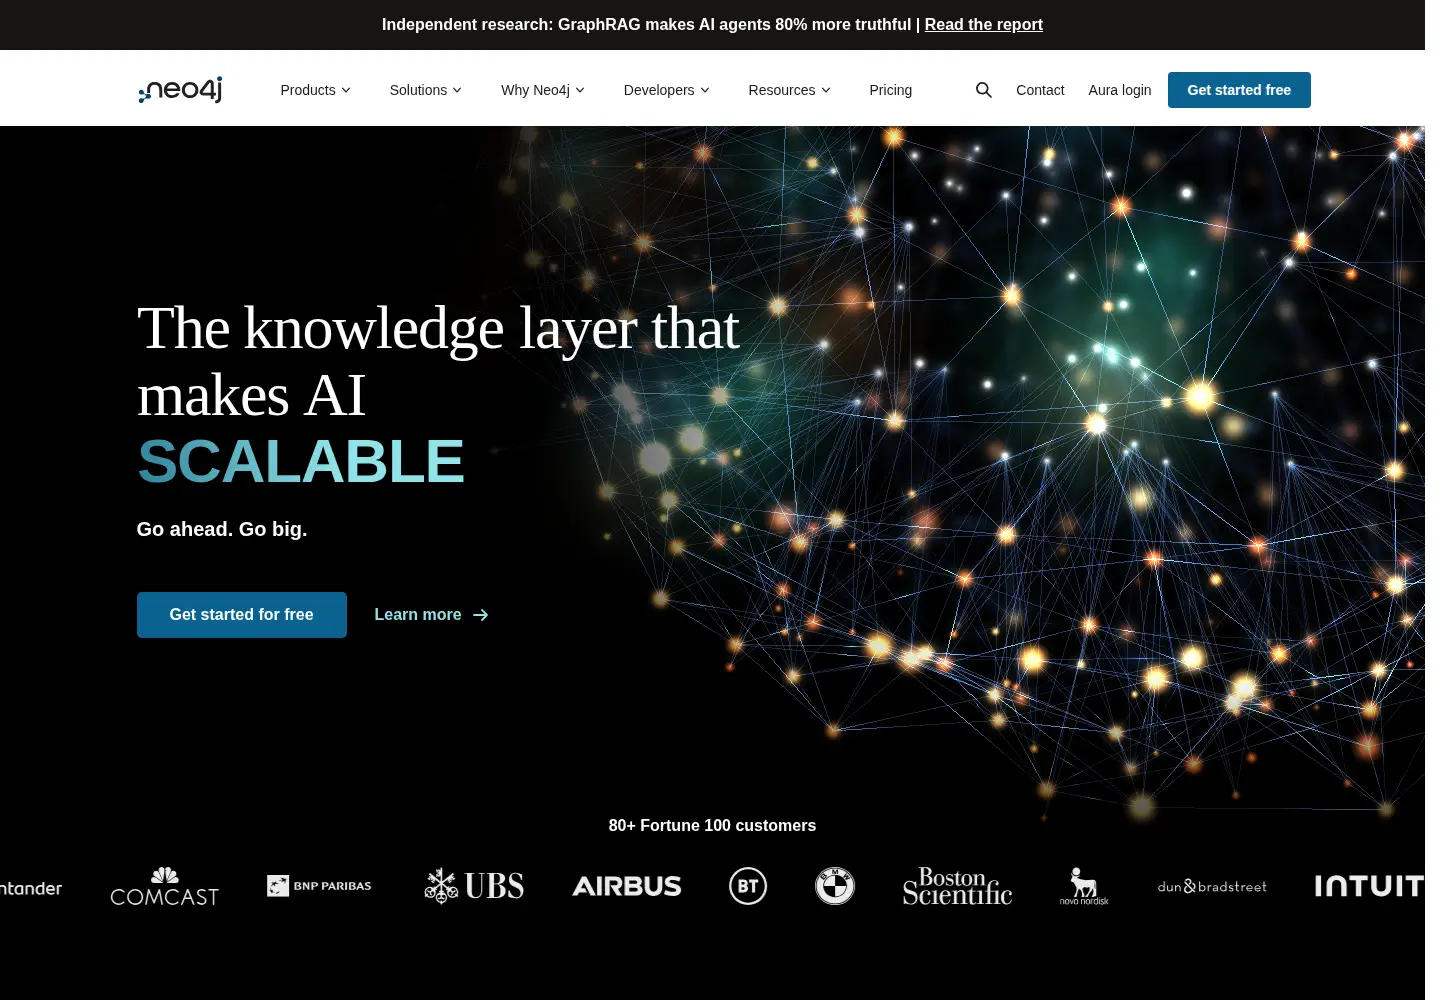Open the Aura login link
The image size is (1440, 1000).
[1120, 90]
